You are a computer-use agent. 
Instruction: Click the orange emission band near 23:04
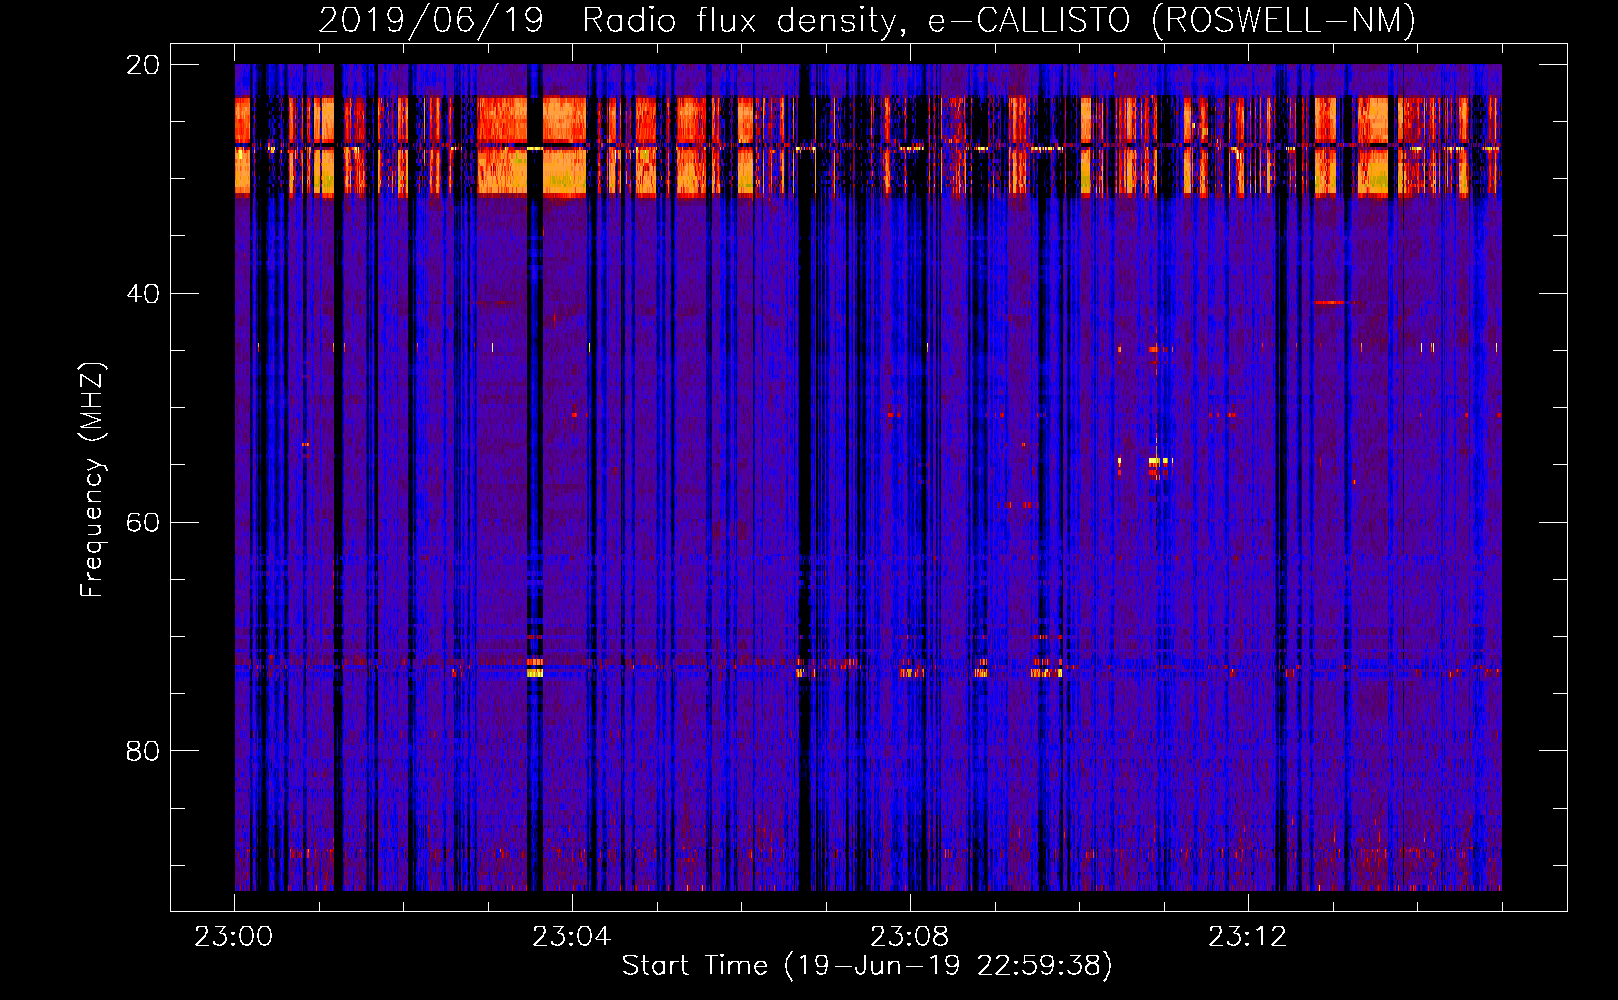point(564,145)
